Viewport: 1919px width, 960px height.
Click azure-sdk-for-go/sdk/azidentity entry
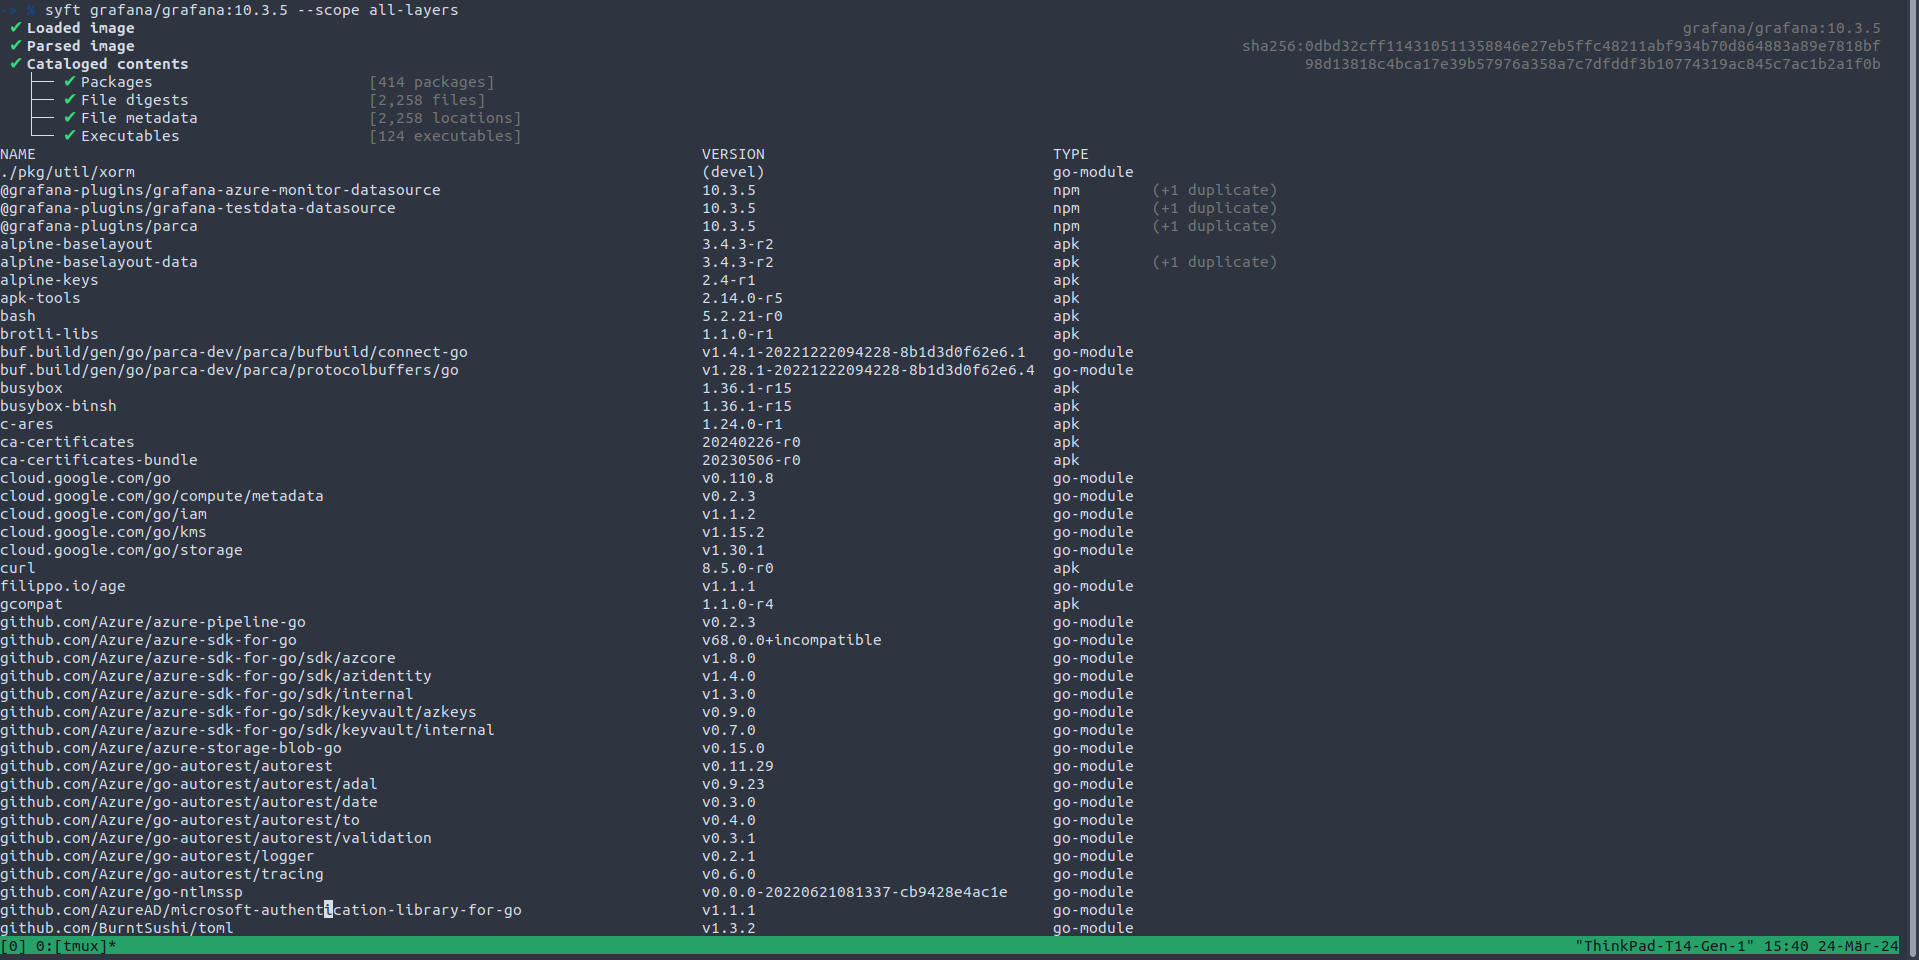click(216, 676)
